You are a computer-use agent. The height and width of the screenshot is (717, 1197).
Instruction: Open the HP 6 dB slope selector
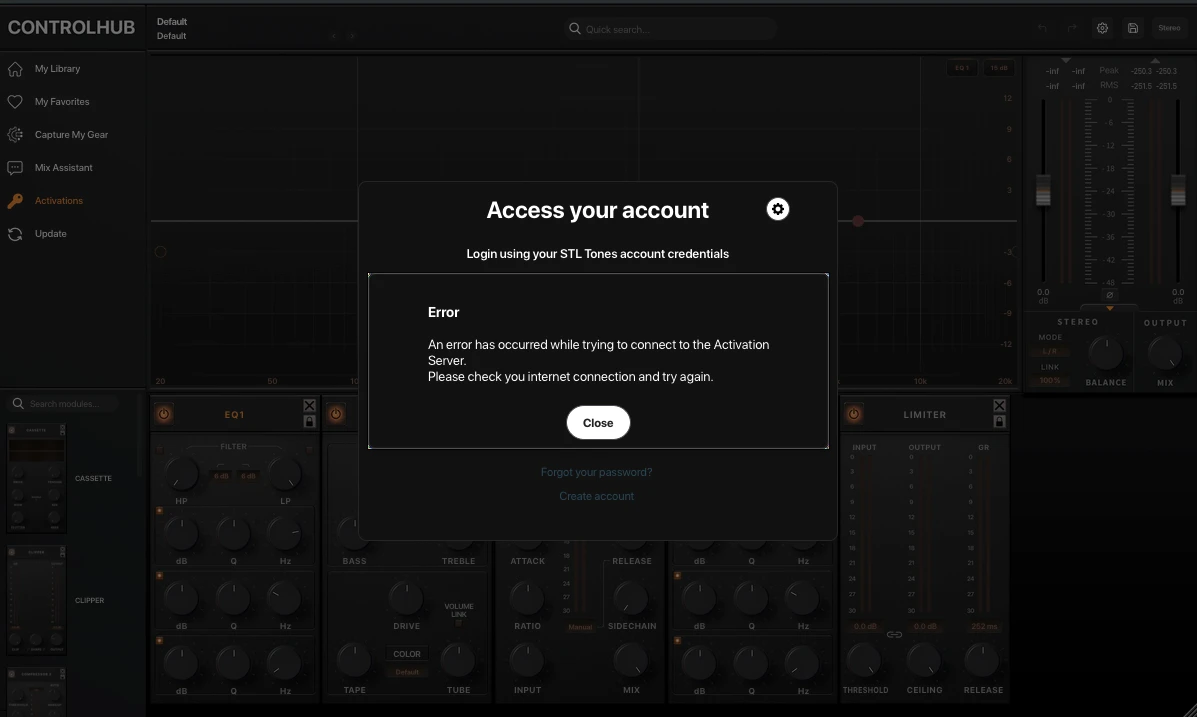coord(221,476)
